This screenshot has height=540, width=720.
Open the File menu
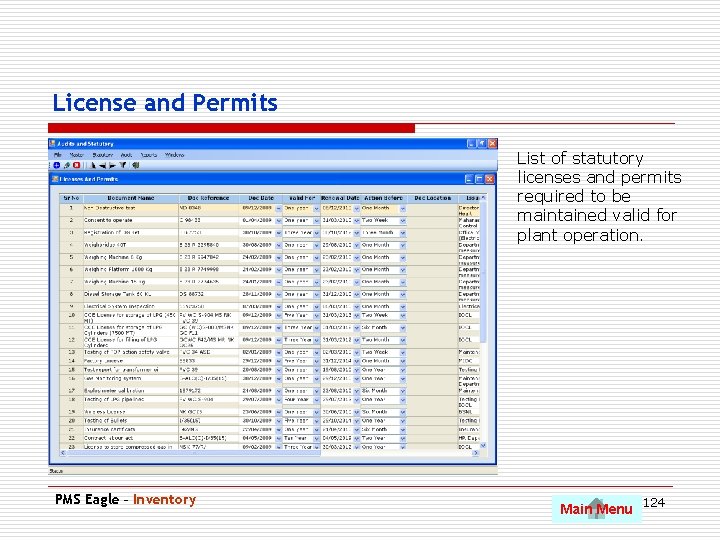[x=57, y=155]
